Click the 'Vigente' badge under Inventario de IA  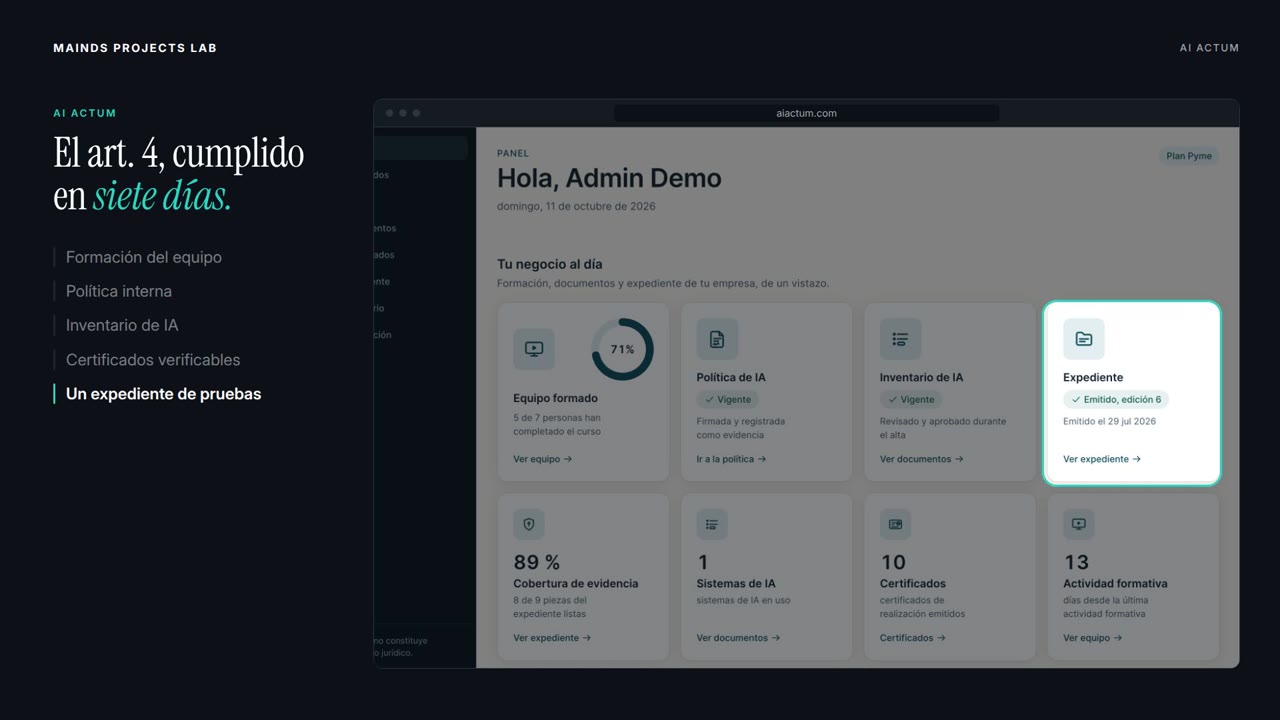tap(911, 399)
